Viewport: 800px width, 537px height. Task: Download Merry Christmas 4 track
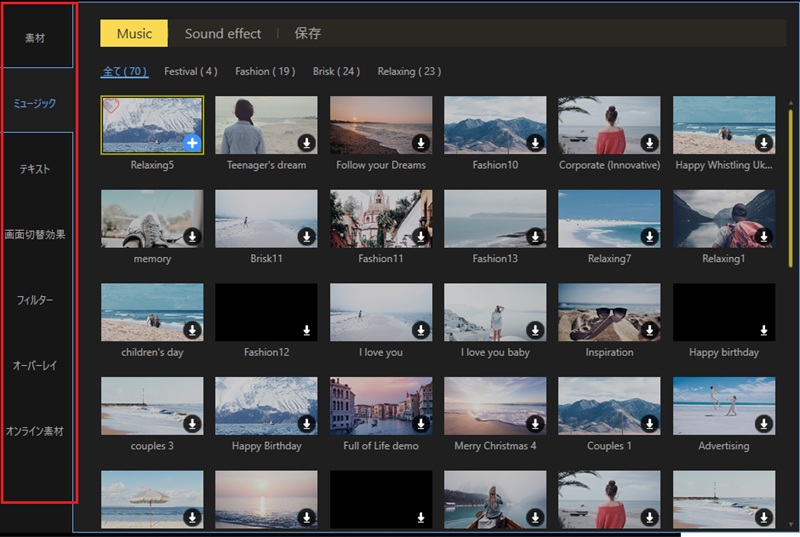[x=535, y=423]
